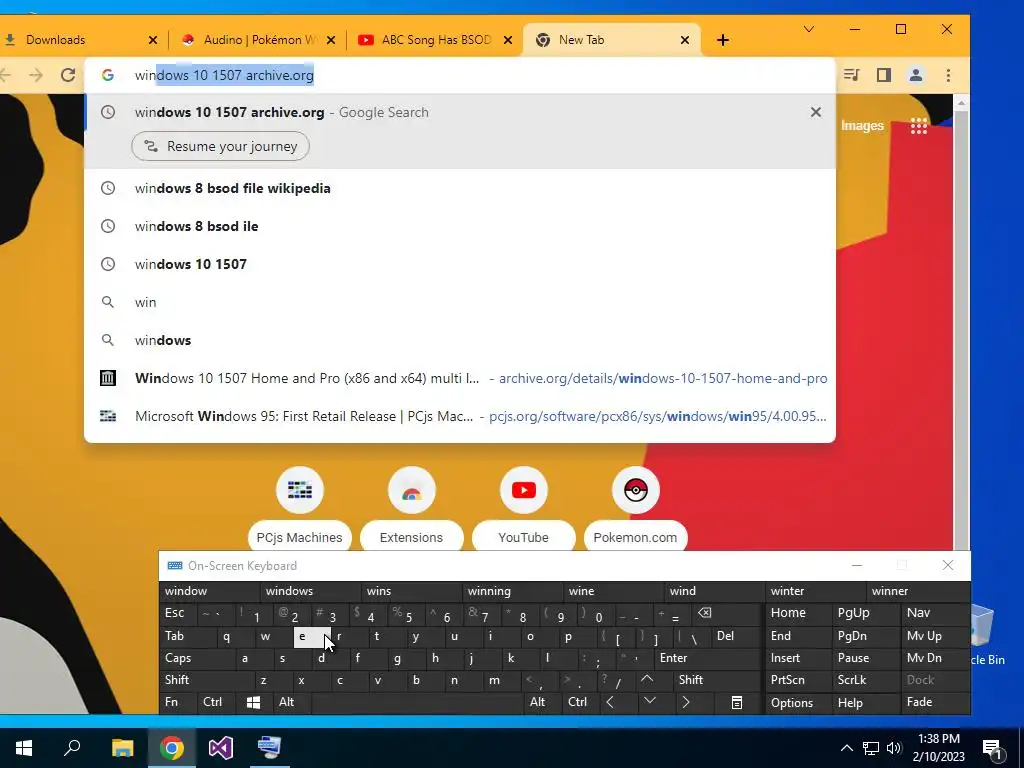Click the right arrow key on keyboard
This screenshot has width=1024, height=768.
[686, 703]
